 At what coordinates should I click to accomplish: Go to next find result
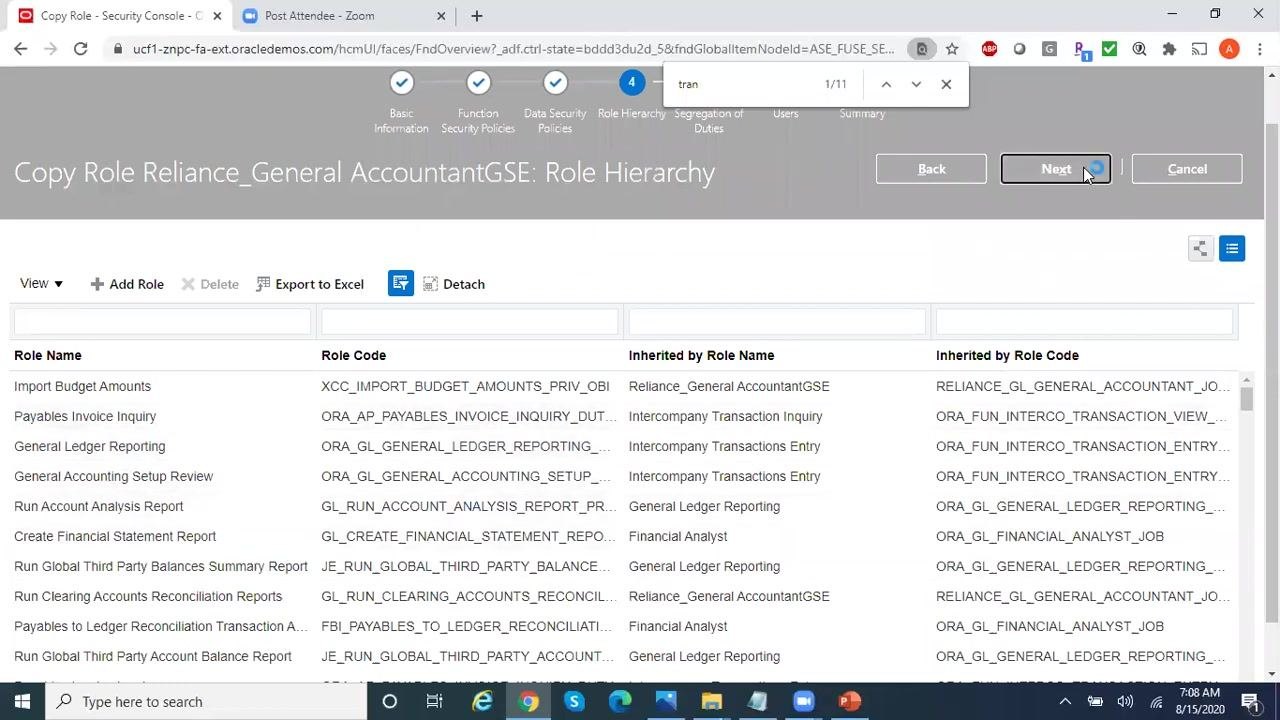(x=916, y=84)
